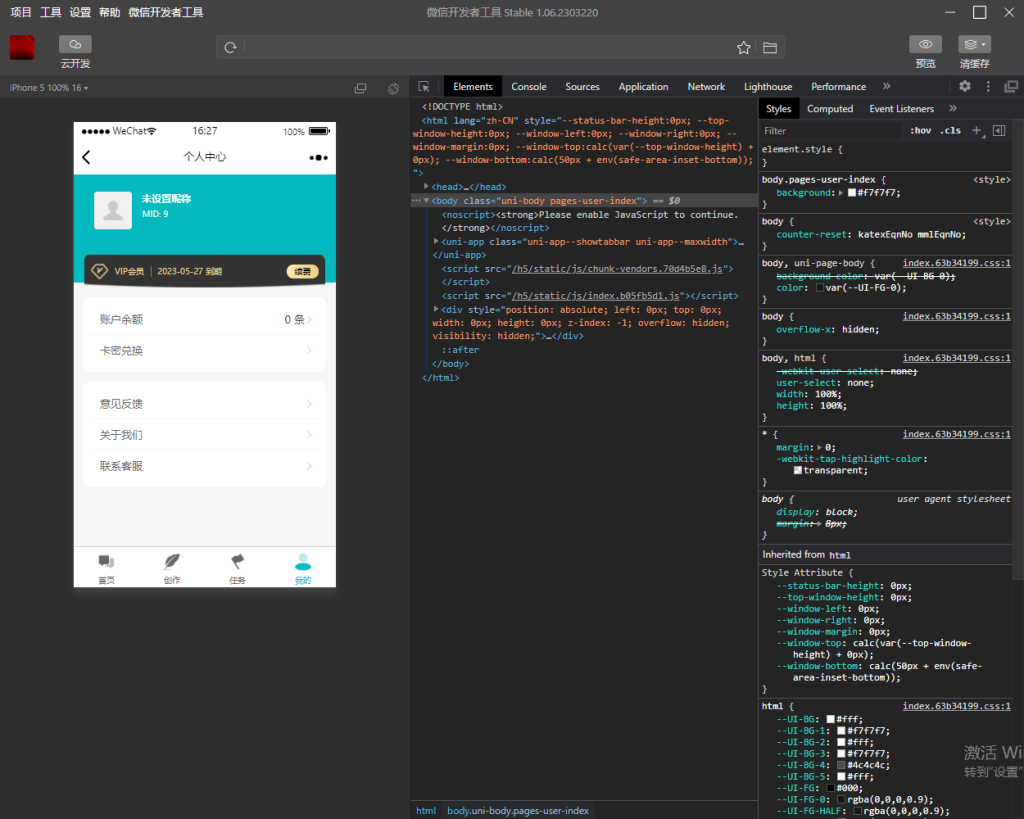Show more style pane tabs chevron
Viewport: 1024px width, 819px height.
point(953,108)
